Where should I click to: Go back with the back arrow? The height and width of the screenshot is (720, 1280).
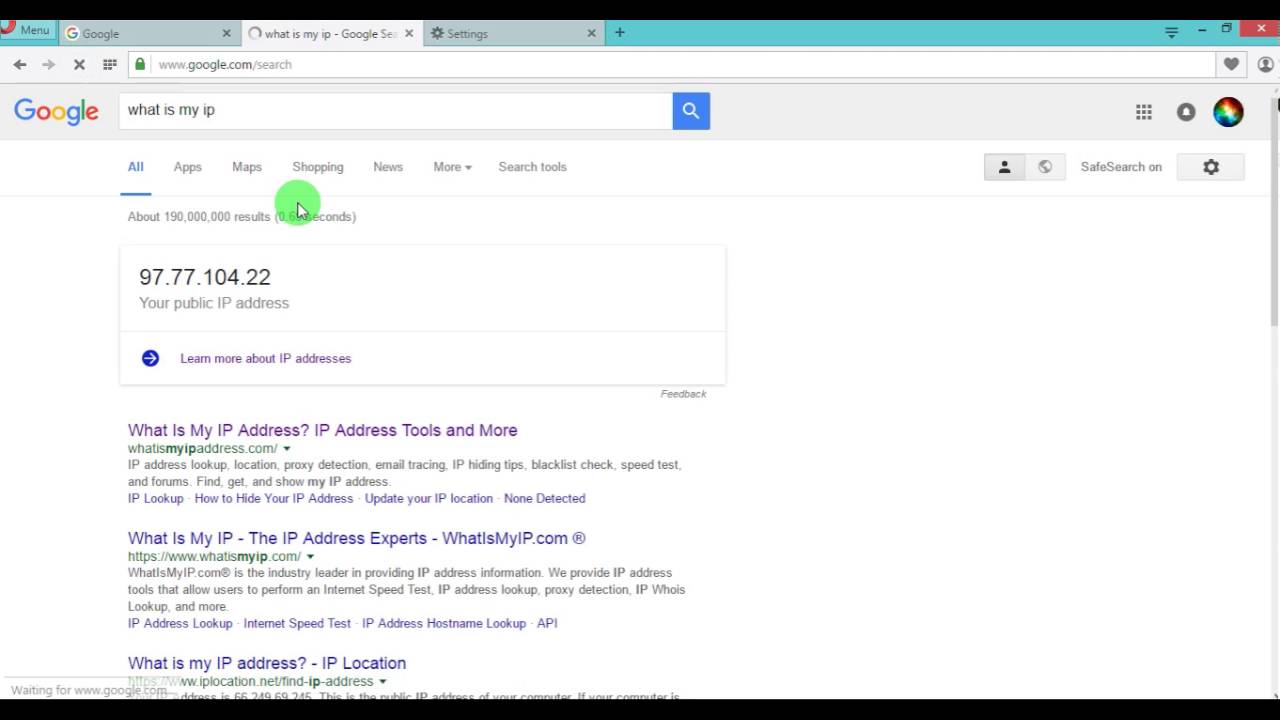[x=20, y=64]
